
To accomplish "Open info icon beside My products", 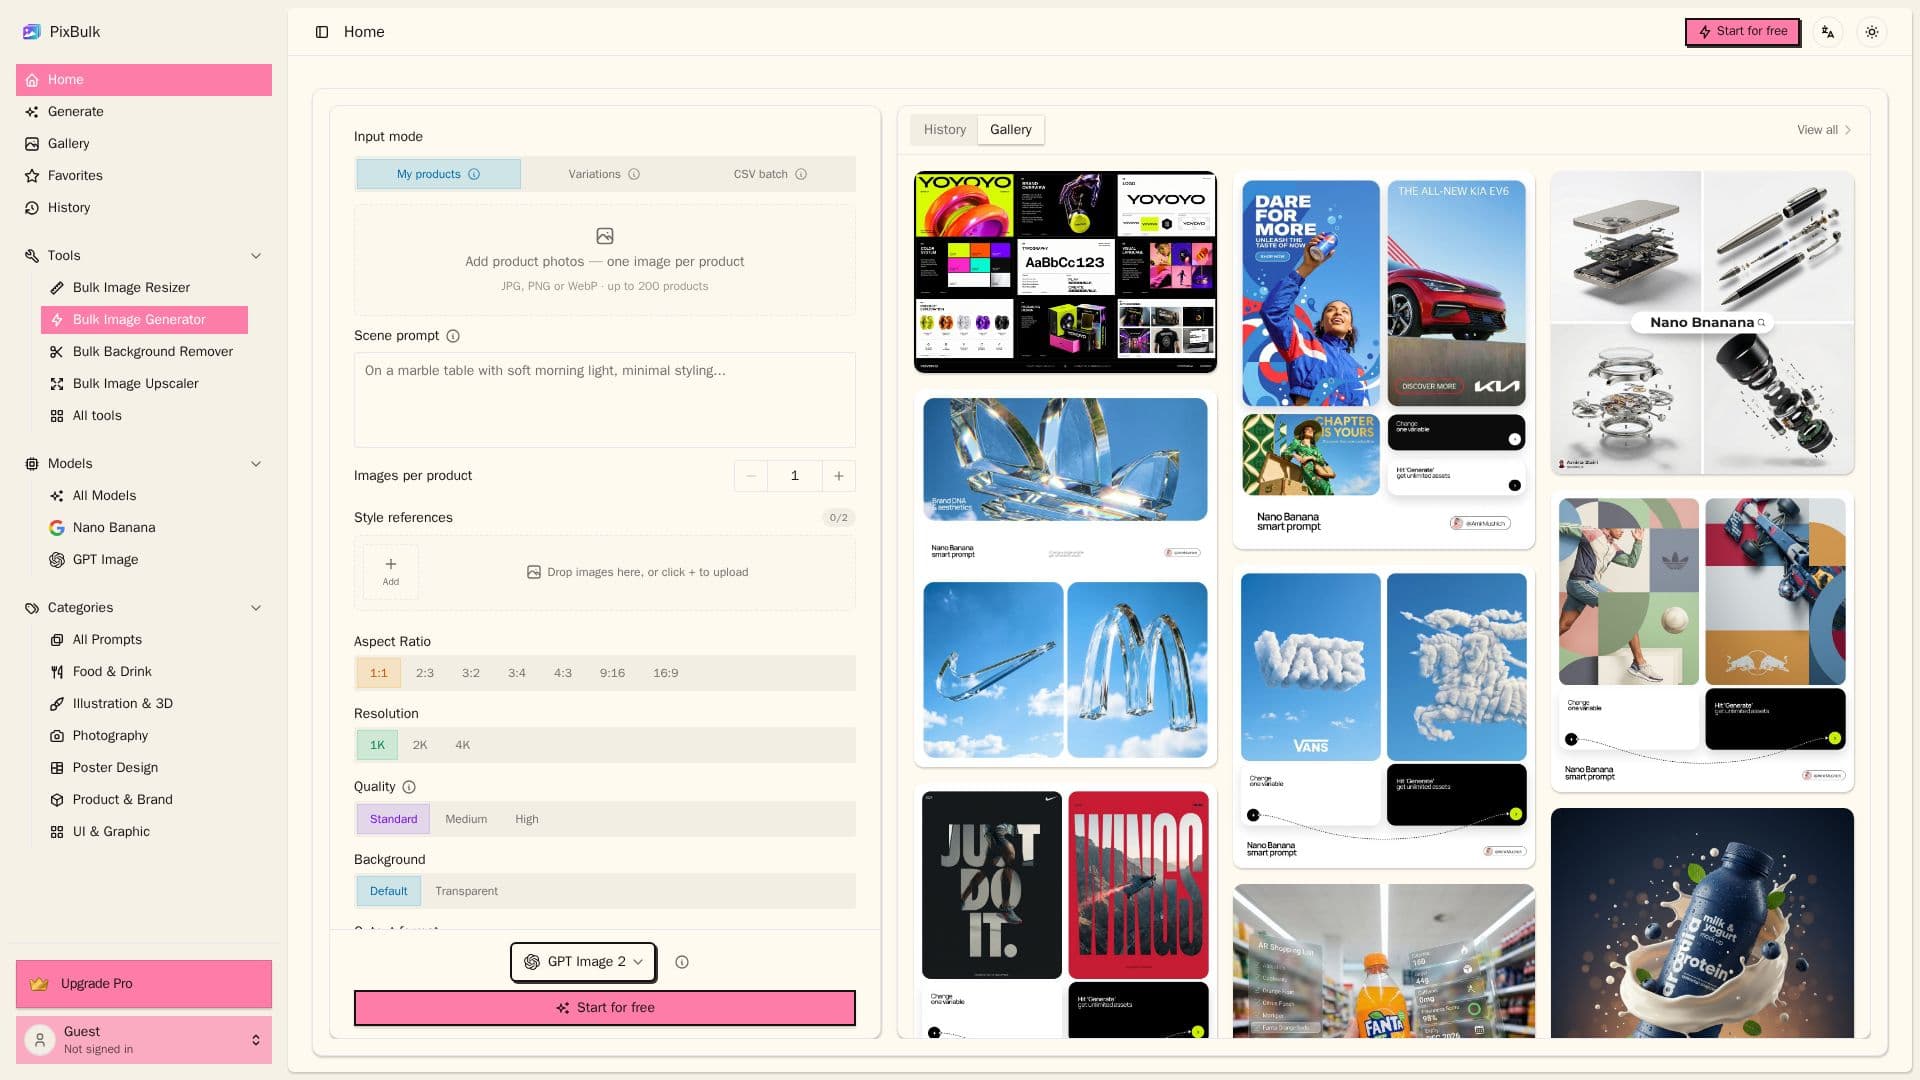I will [474, 174].
